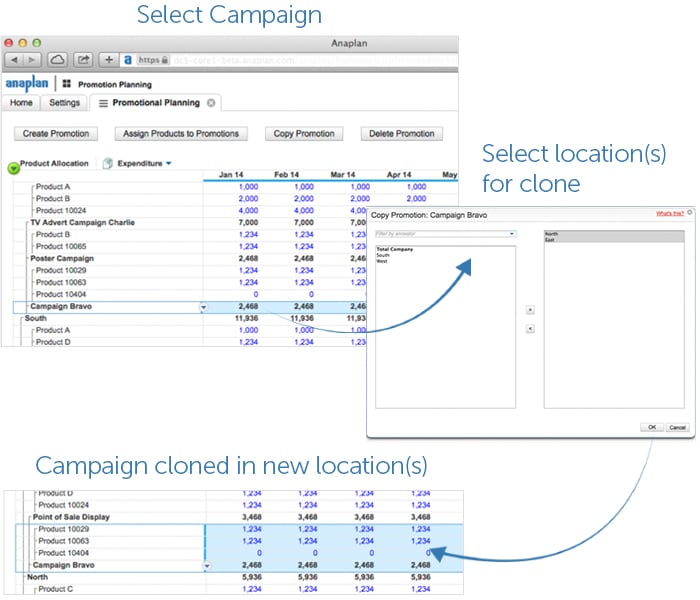Image resolution: width=700 pixels, height=600 pixels.
Task: Click the share icon in browser toolbar
Action: (83, 59)
